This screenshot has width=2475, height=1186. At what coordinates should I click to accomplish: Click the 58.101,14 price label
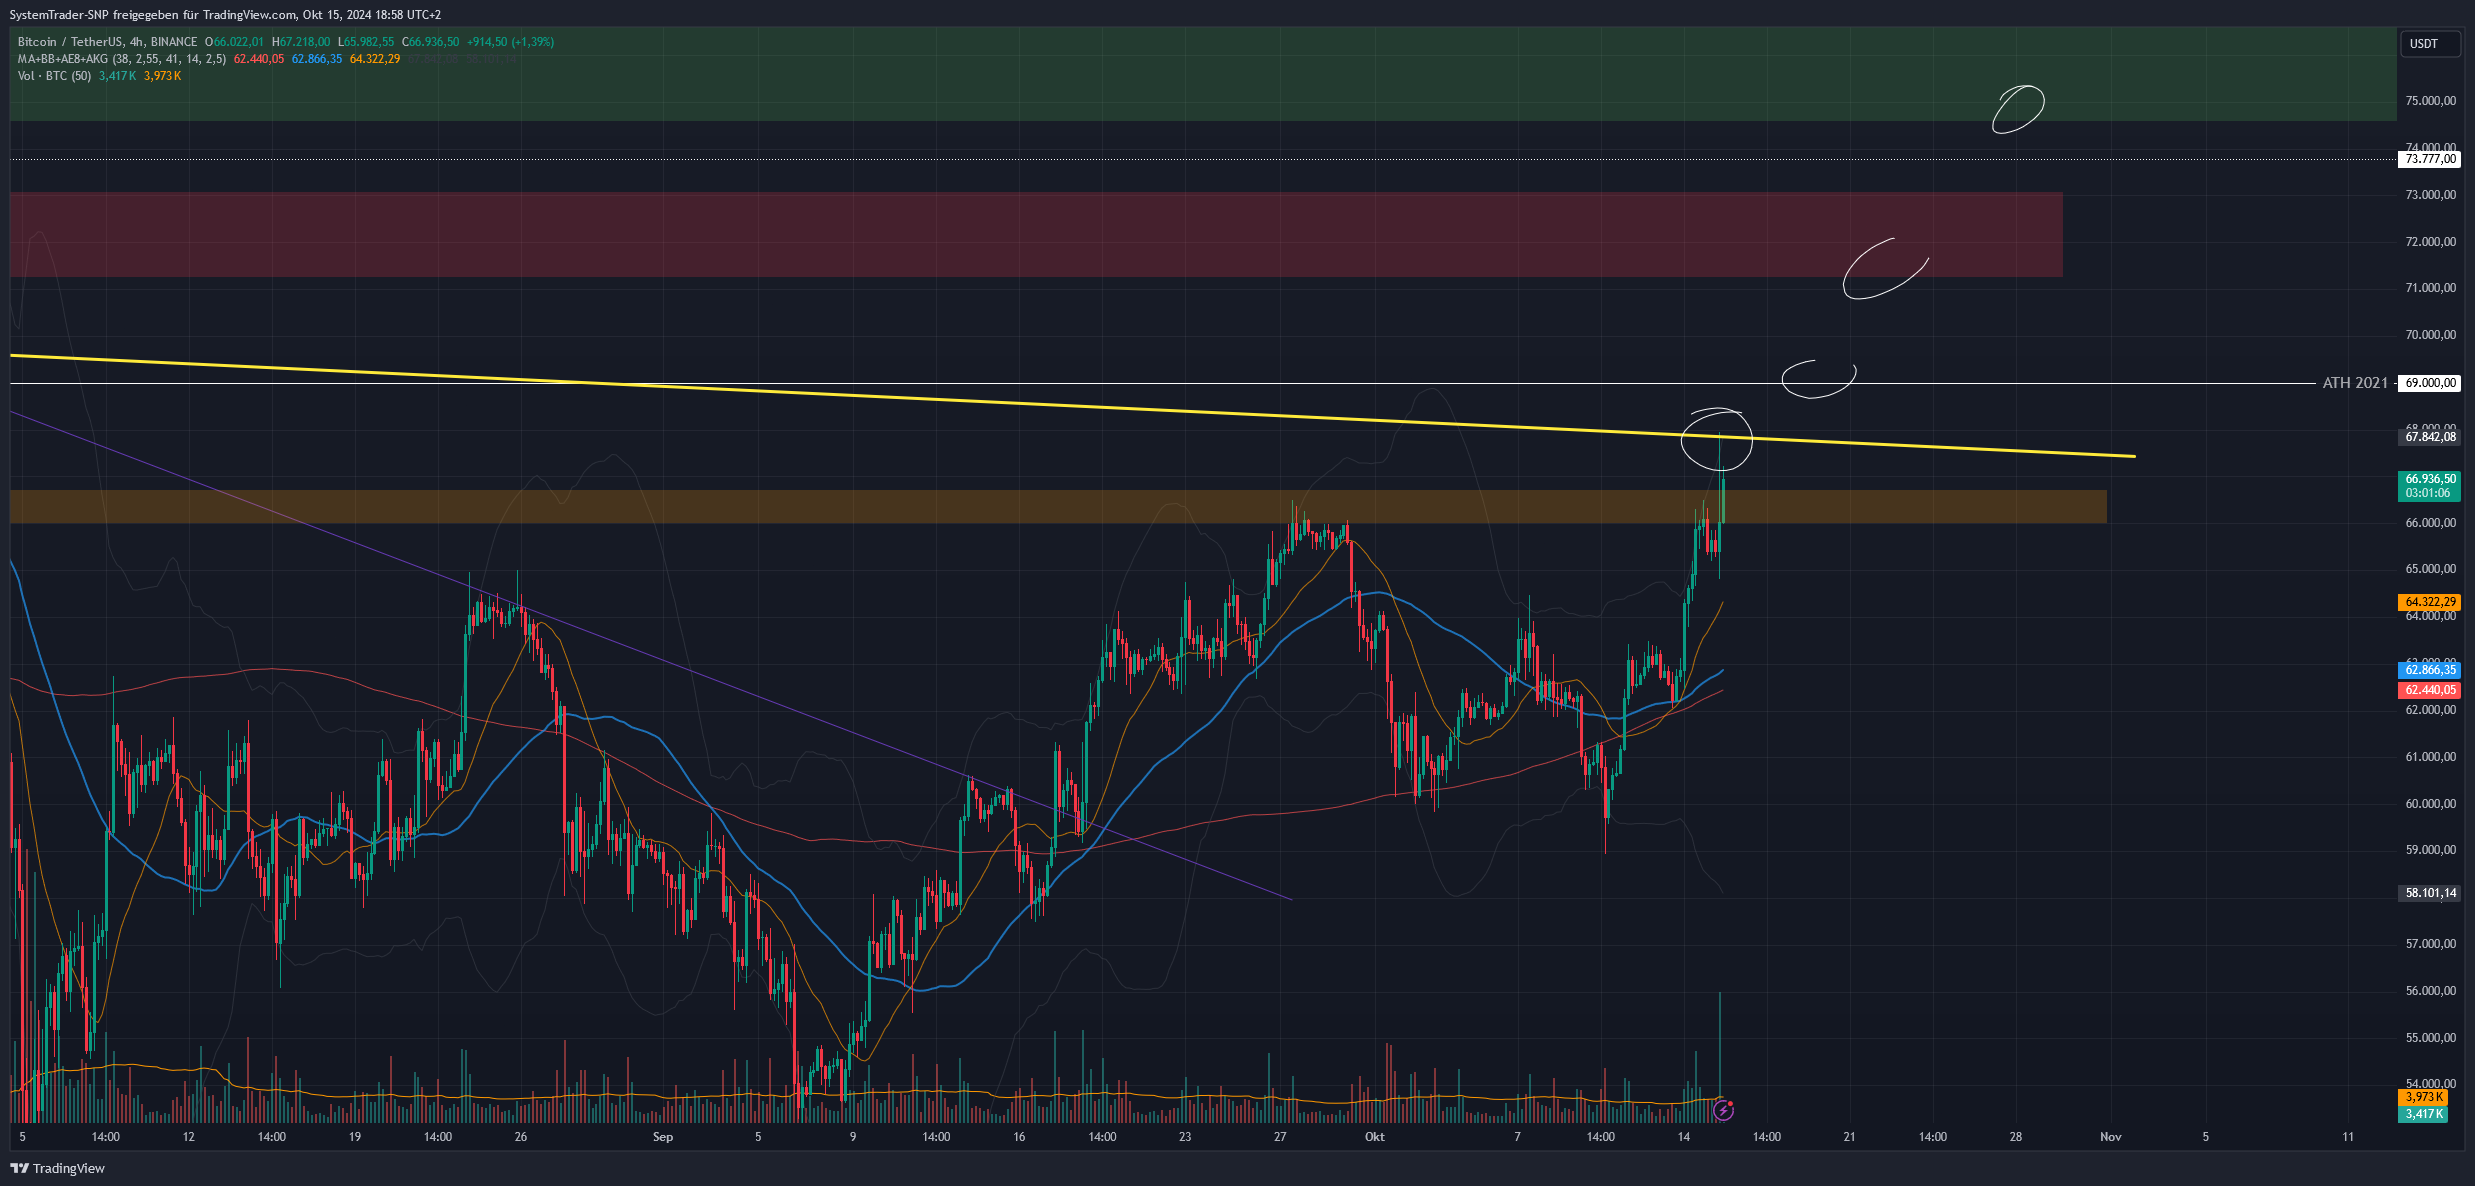[x=2430, y=893]
